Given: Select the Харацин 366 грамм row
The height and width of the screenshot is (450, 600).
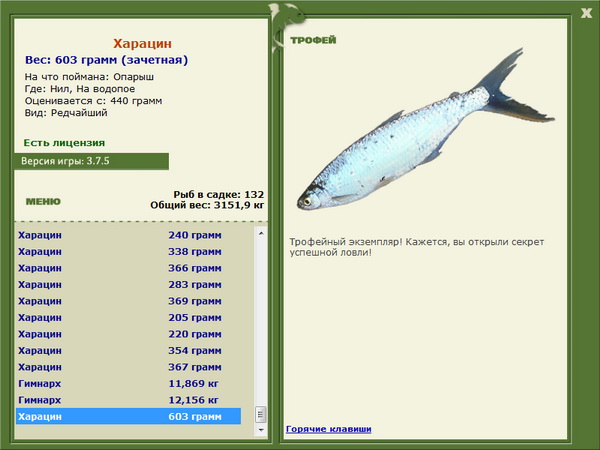Looking at the screenshot, I should click(129, 268).
